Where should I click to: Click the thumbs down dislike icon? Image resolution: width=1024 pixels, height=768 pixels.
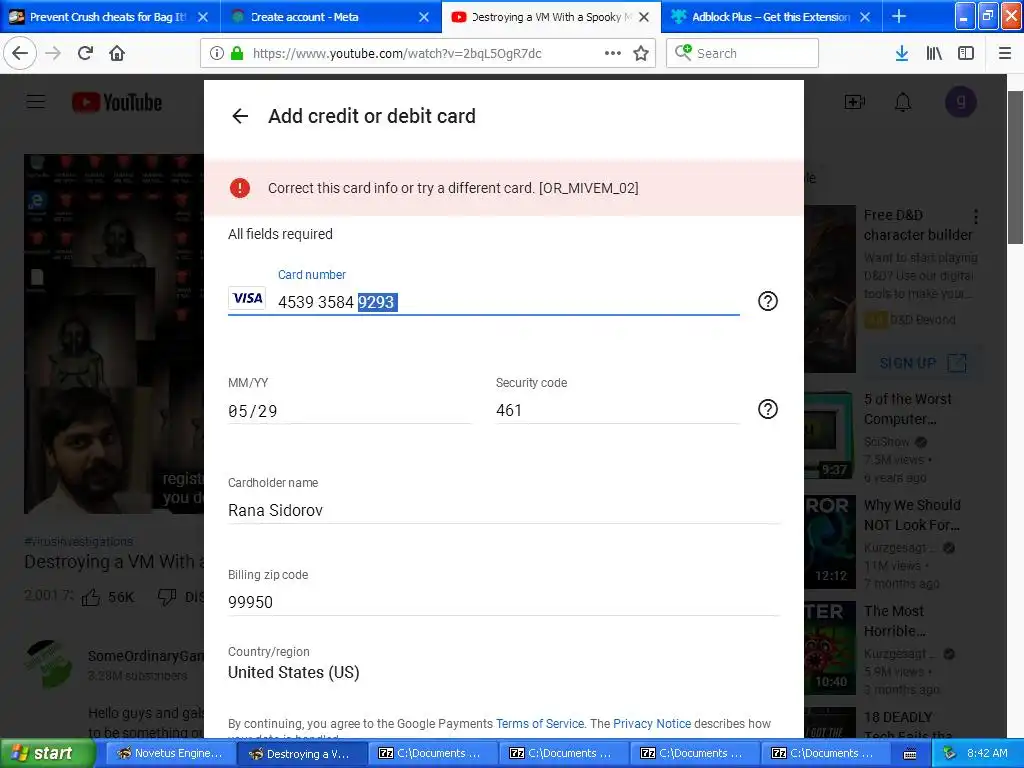point(167,597)
